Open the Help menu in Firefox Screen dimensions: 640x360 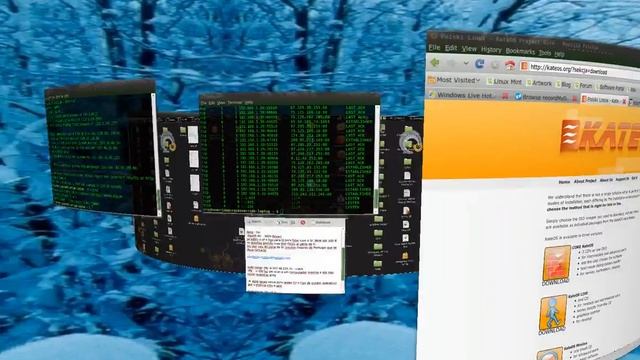560,54
